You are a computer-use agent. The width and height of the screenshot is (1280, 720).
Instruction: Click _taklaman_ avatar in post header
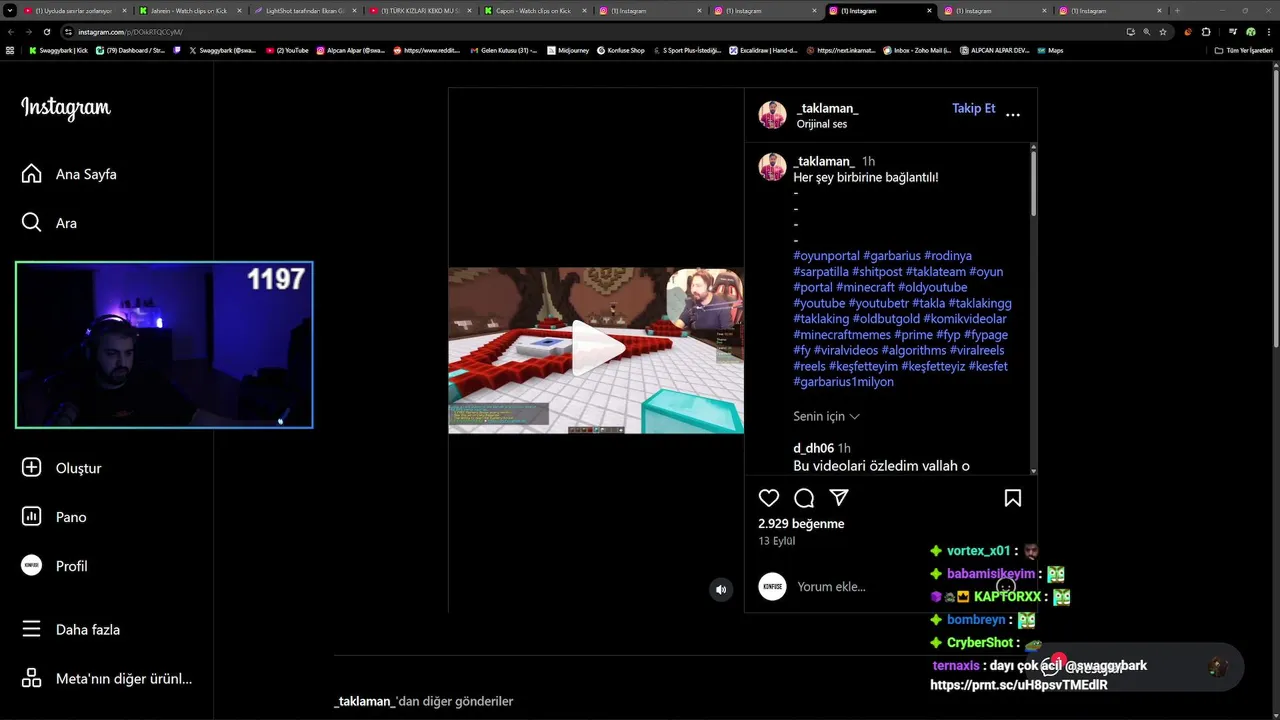[773, 115]
